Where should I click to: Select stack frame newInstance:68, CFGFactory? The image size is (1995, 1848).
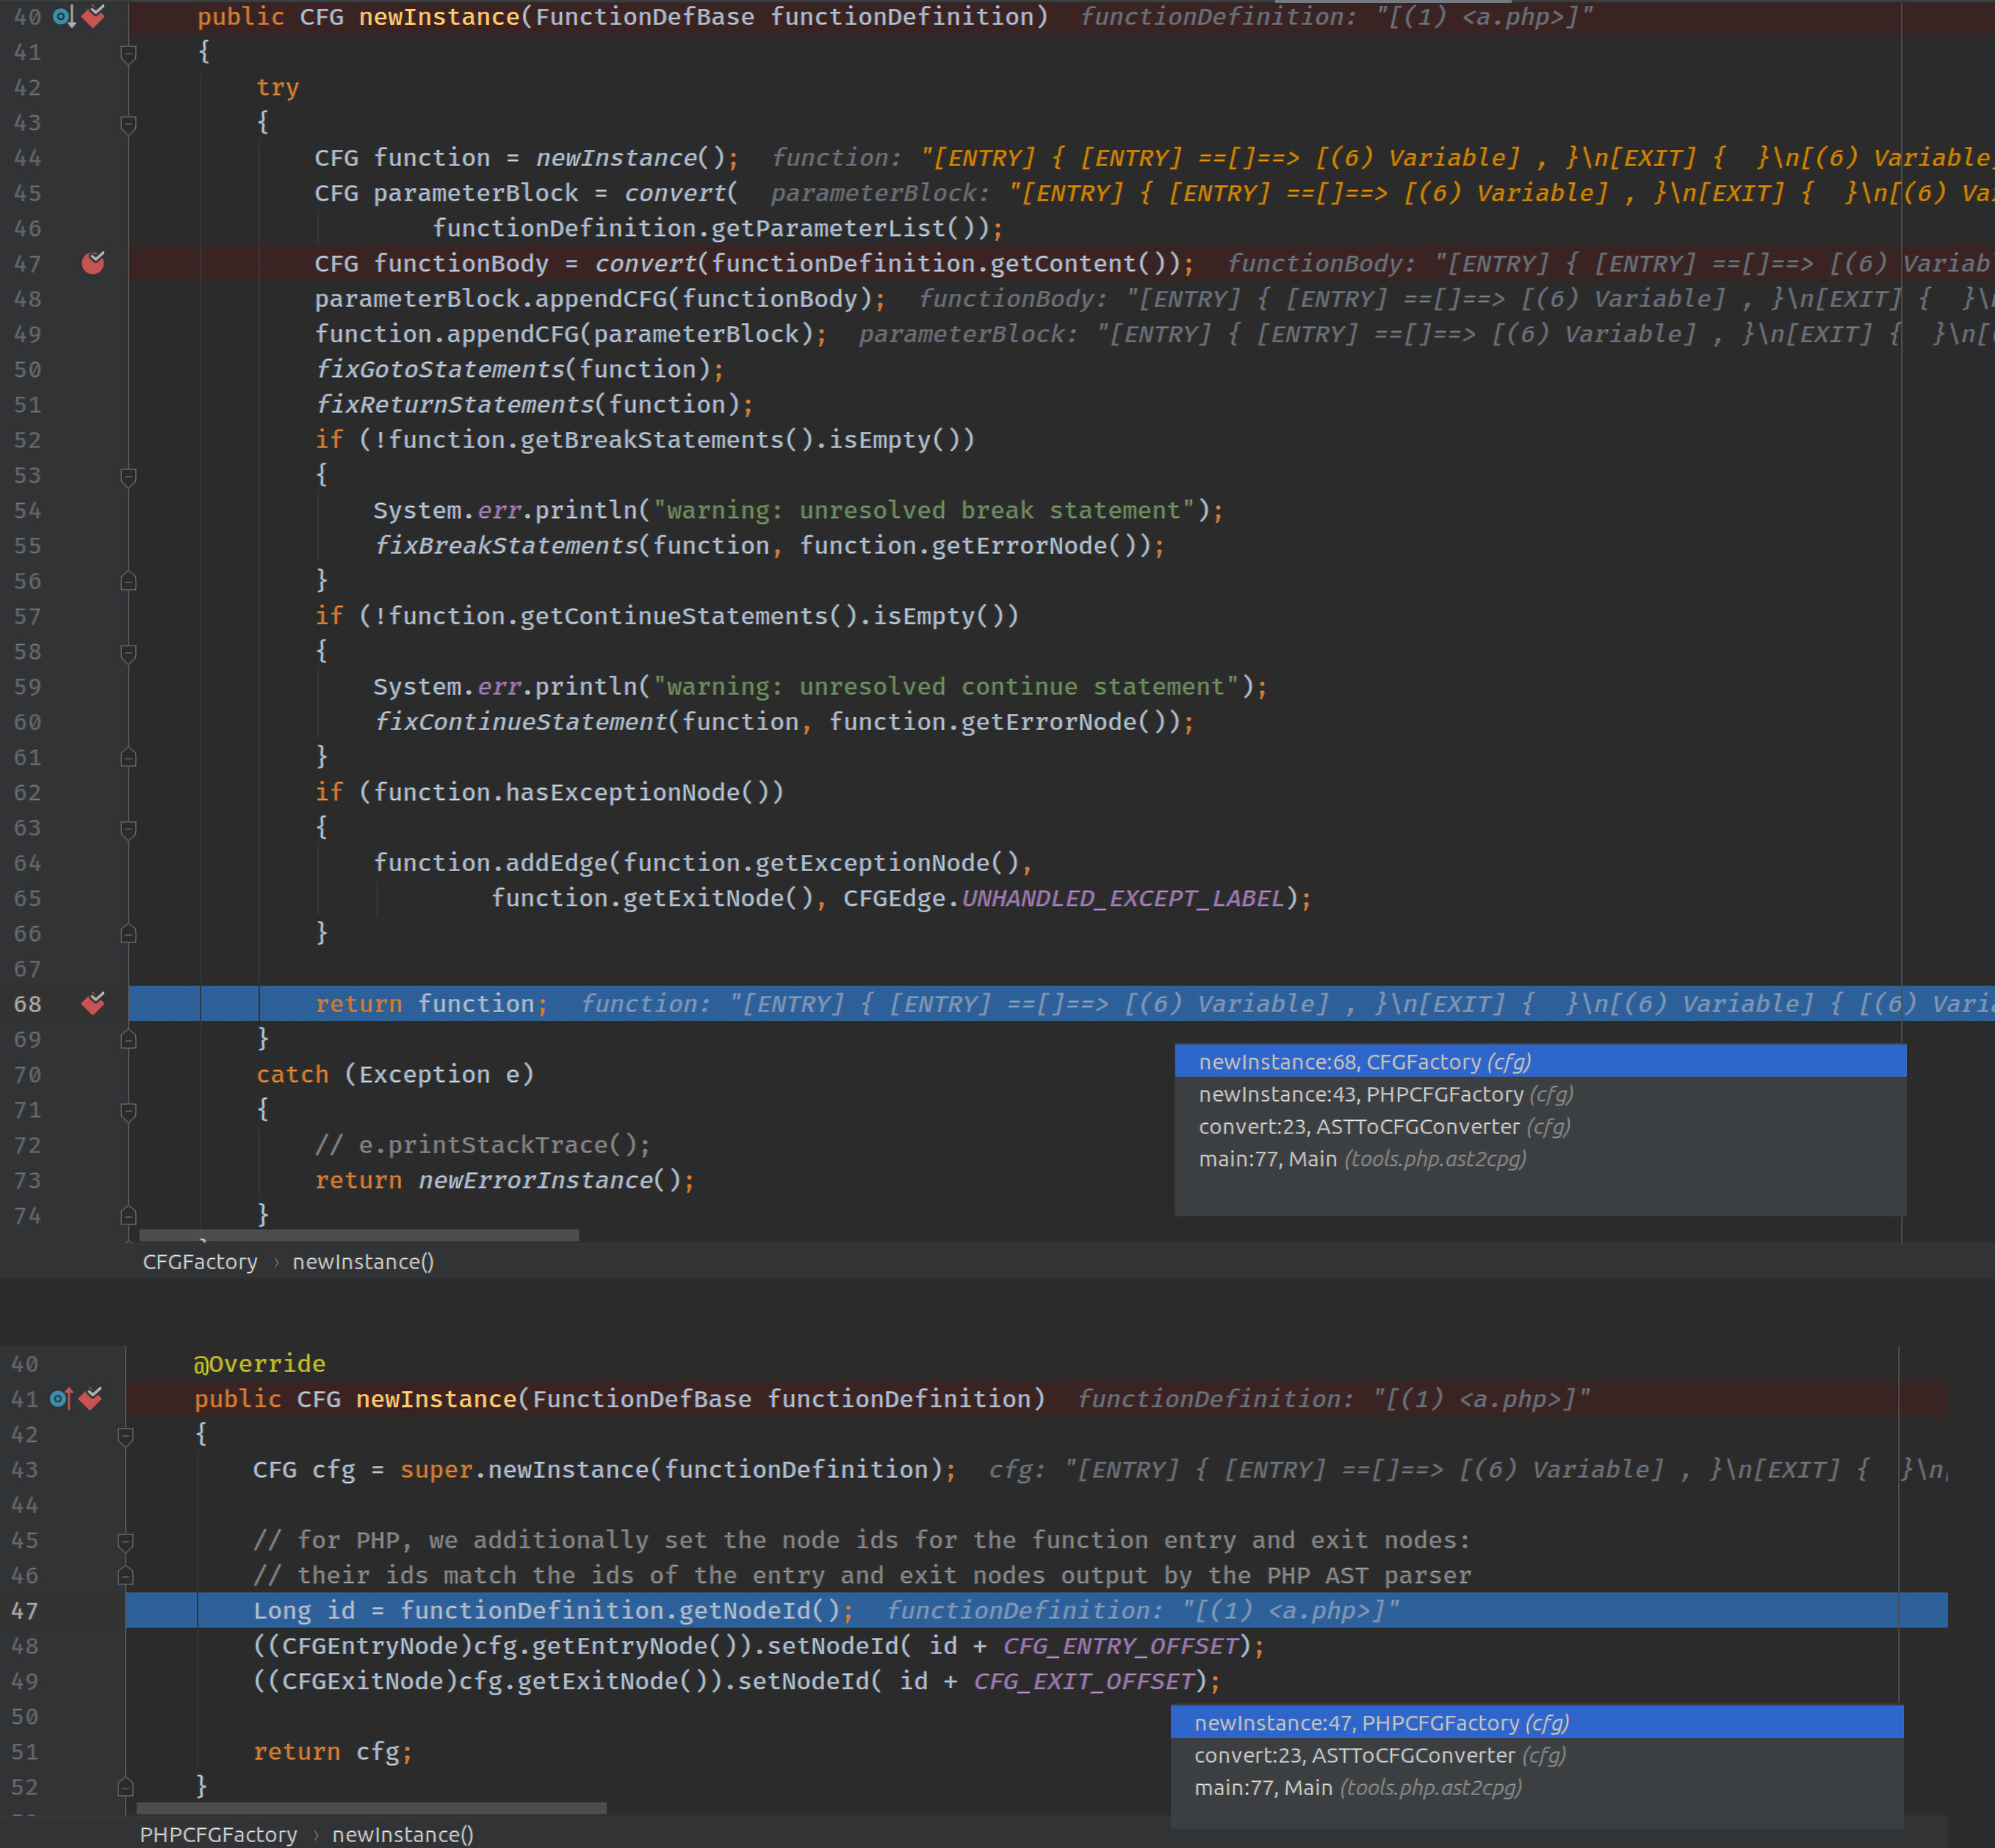click(x=1540, y=1061)
